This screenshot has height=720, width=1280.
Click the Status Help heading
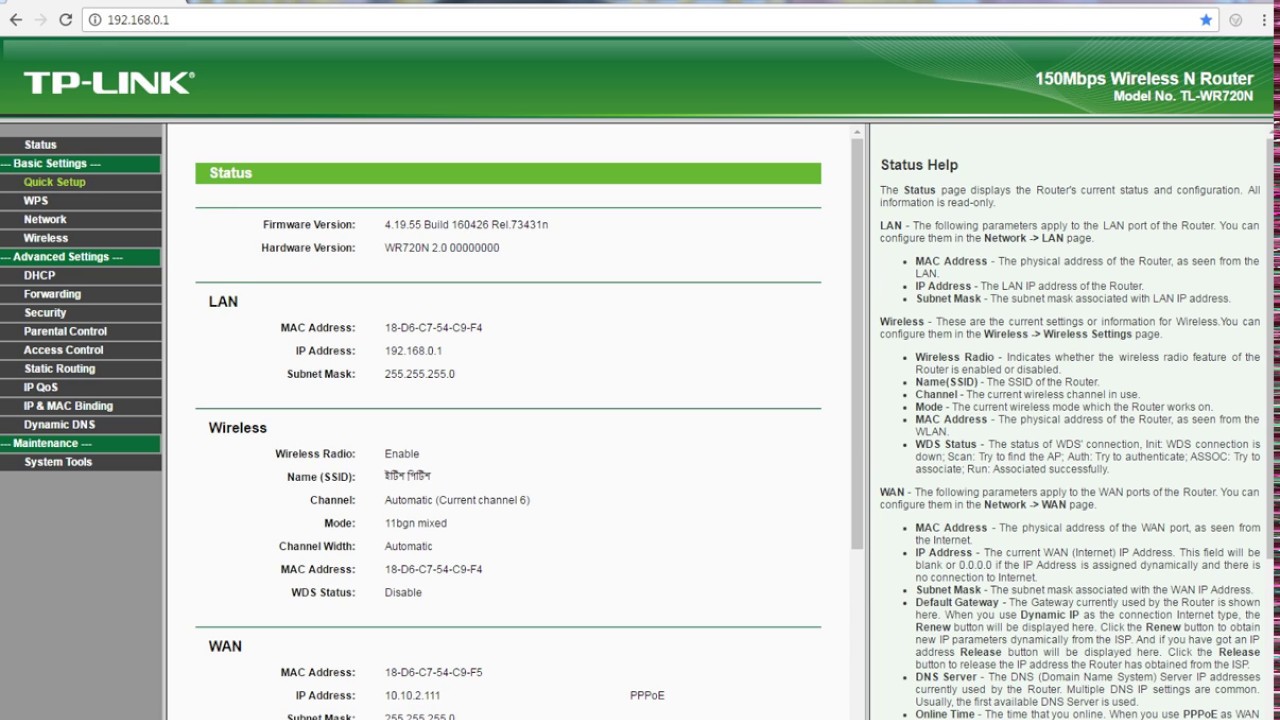(x=919, y=165)
